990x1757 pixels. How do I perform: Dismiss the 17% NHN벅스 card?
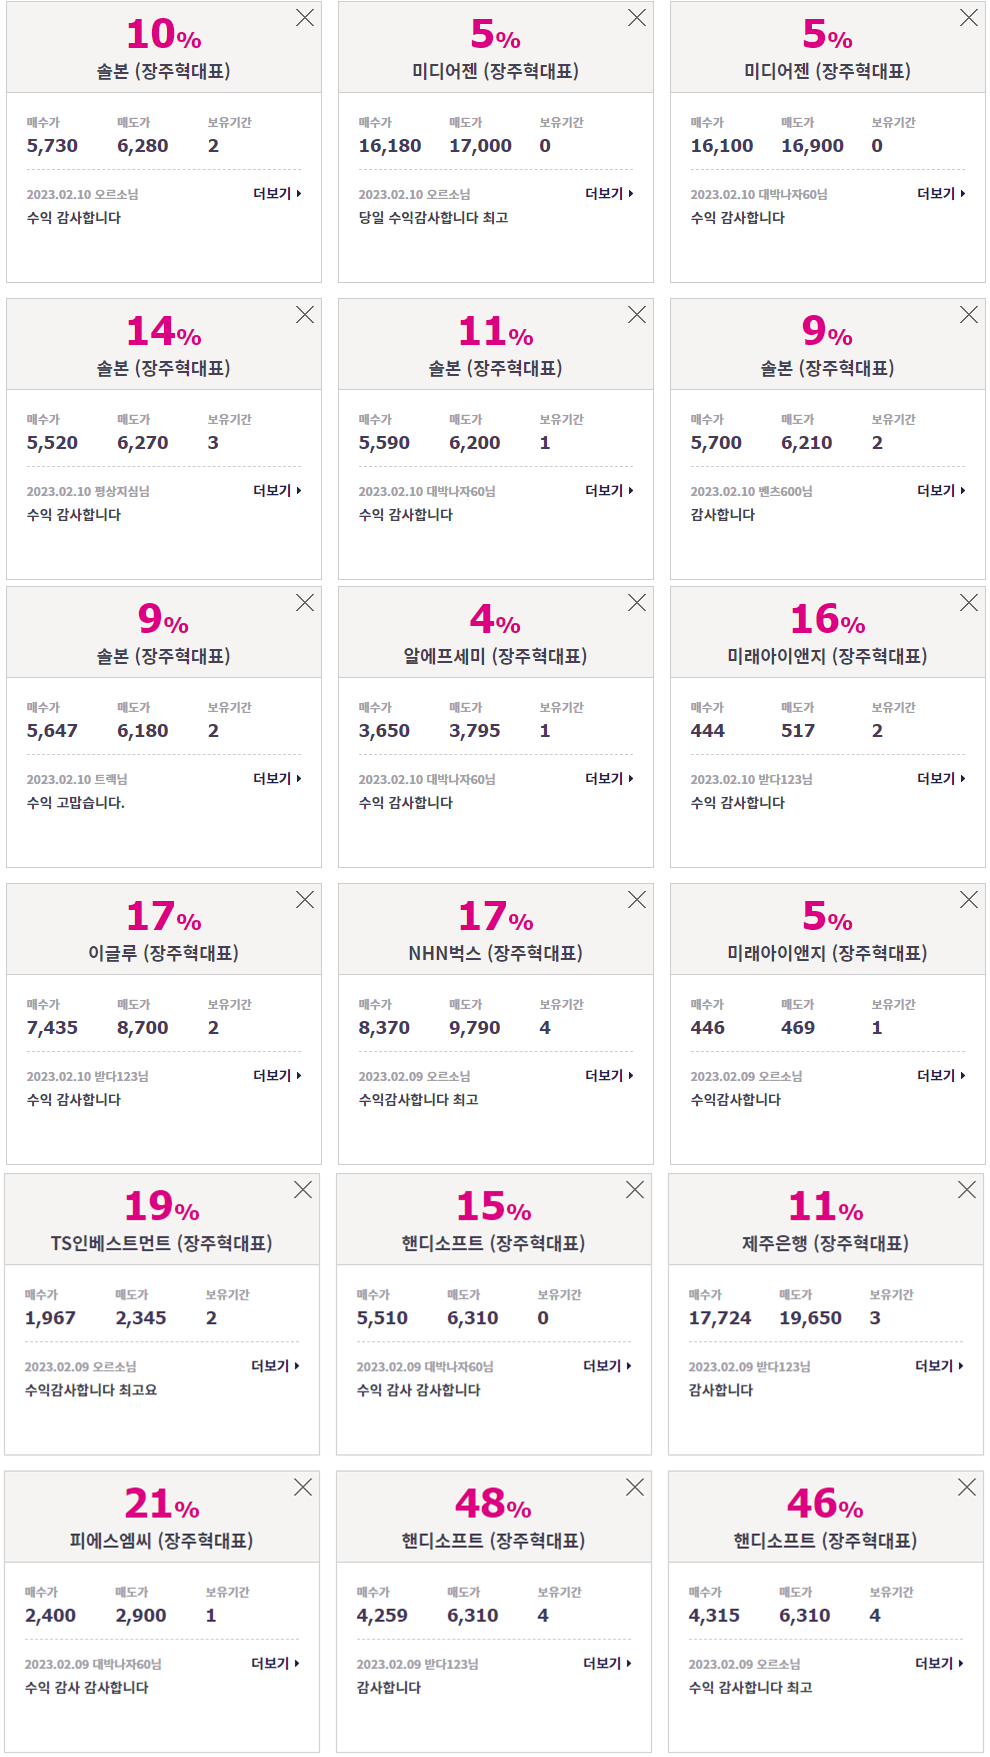click(x=637, y=900)
